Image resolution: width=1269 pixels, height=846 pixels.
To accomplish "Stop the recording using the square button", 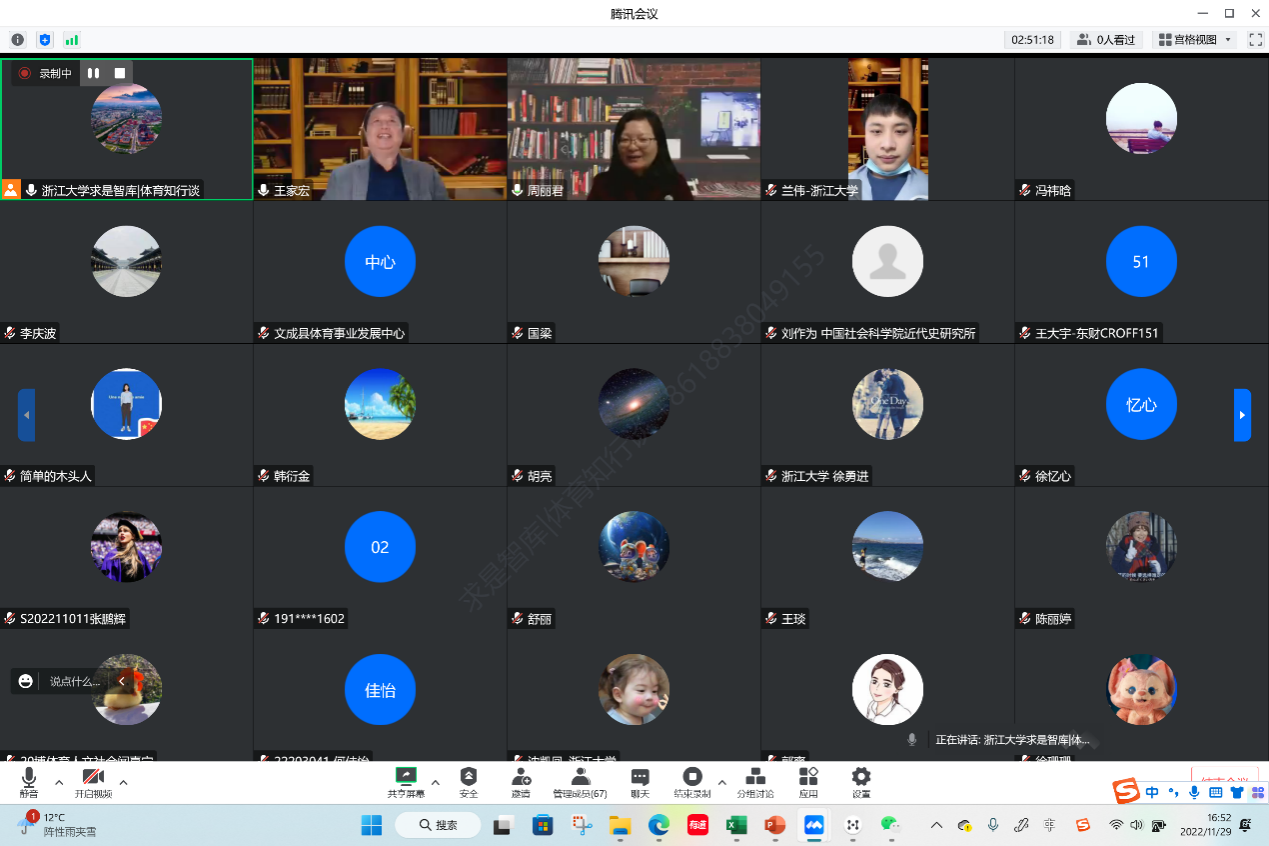I will coord(120,73).
